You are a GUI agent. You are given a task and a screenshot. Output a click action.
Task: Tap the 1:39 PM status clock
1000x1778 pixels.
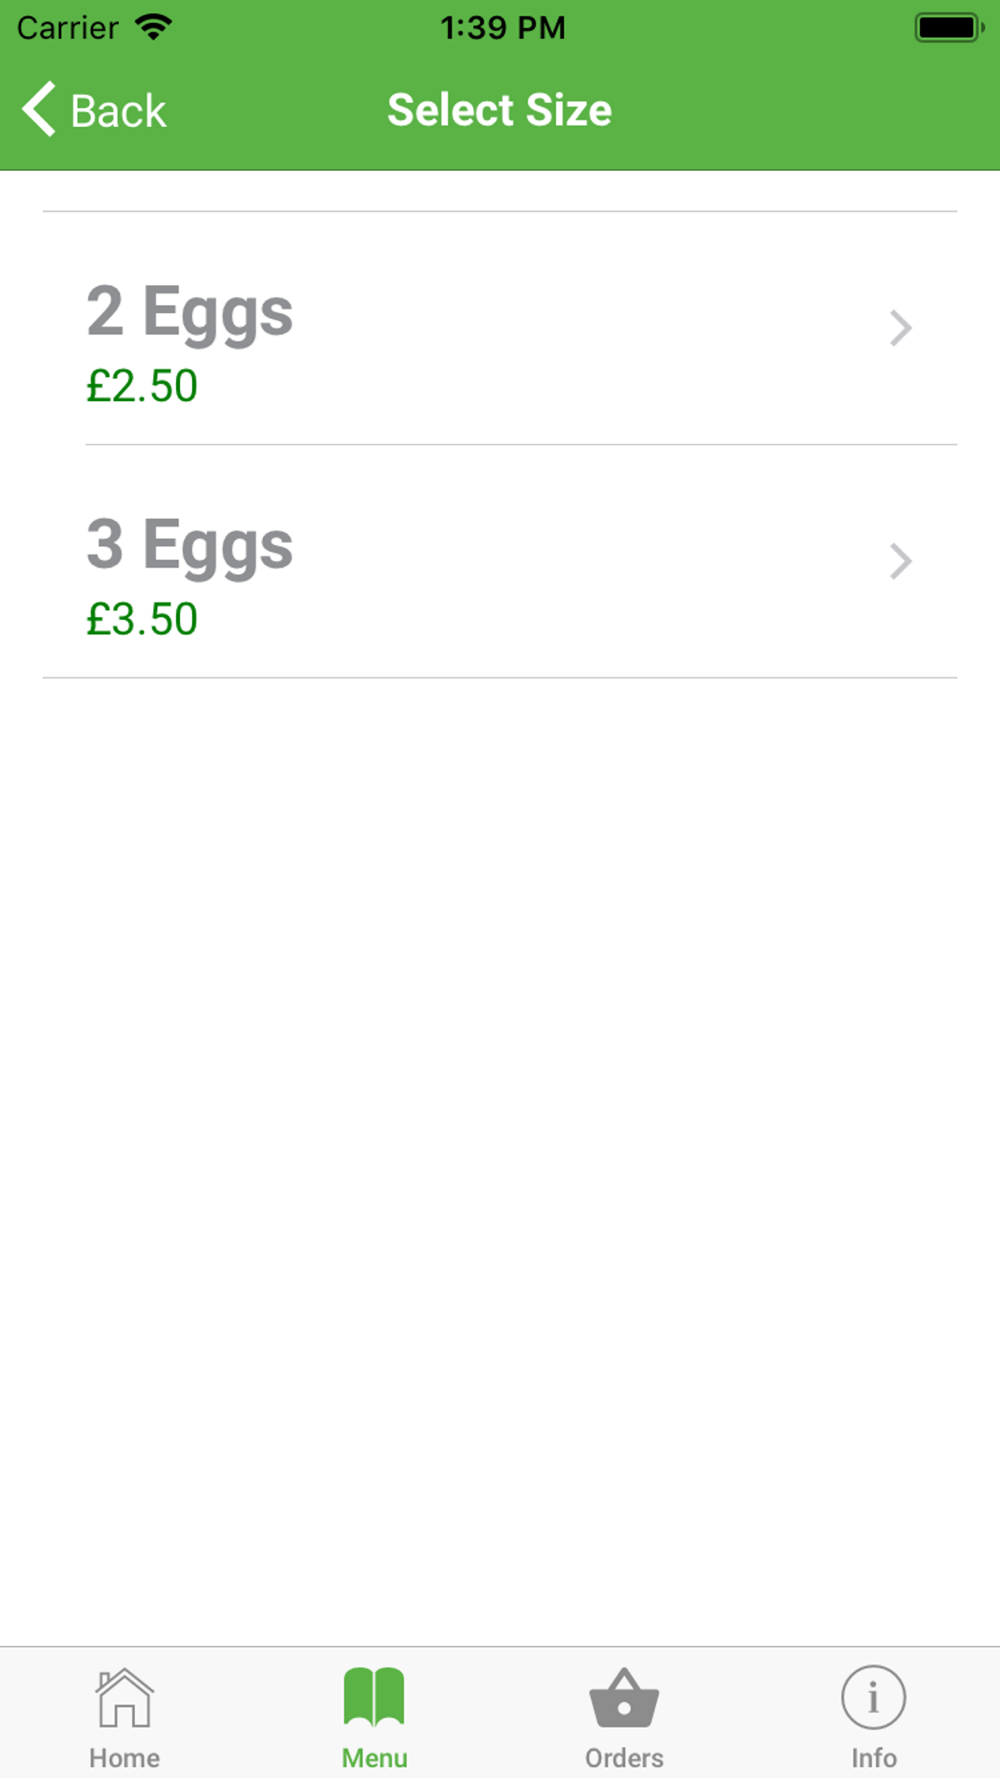(503, 27)
